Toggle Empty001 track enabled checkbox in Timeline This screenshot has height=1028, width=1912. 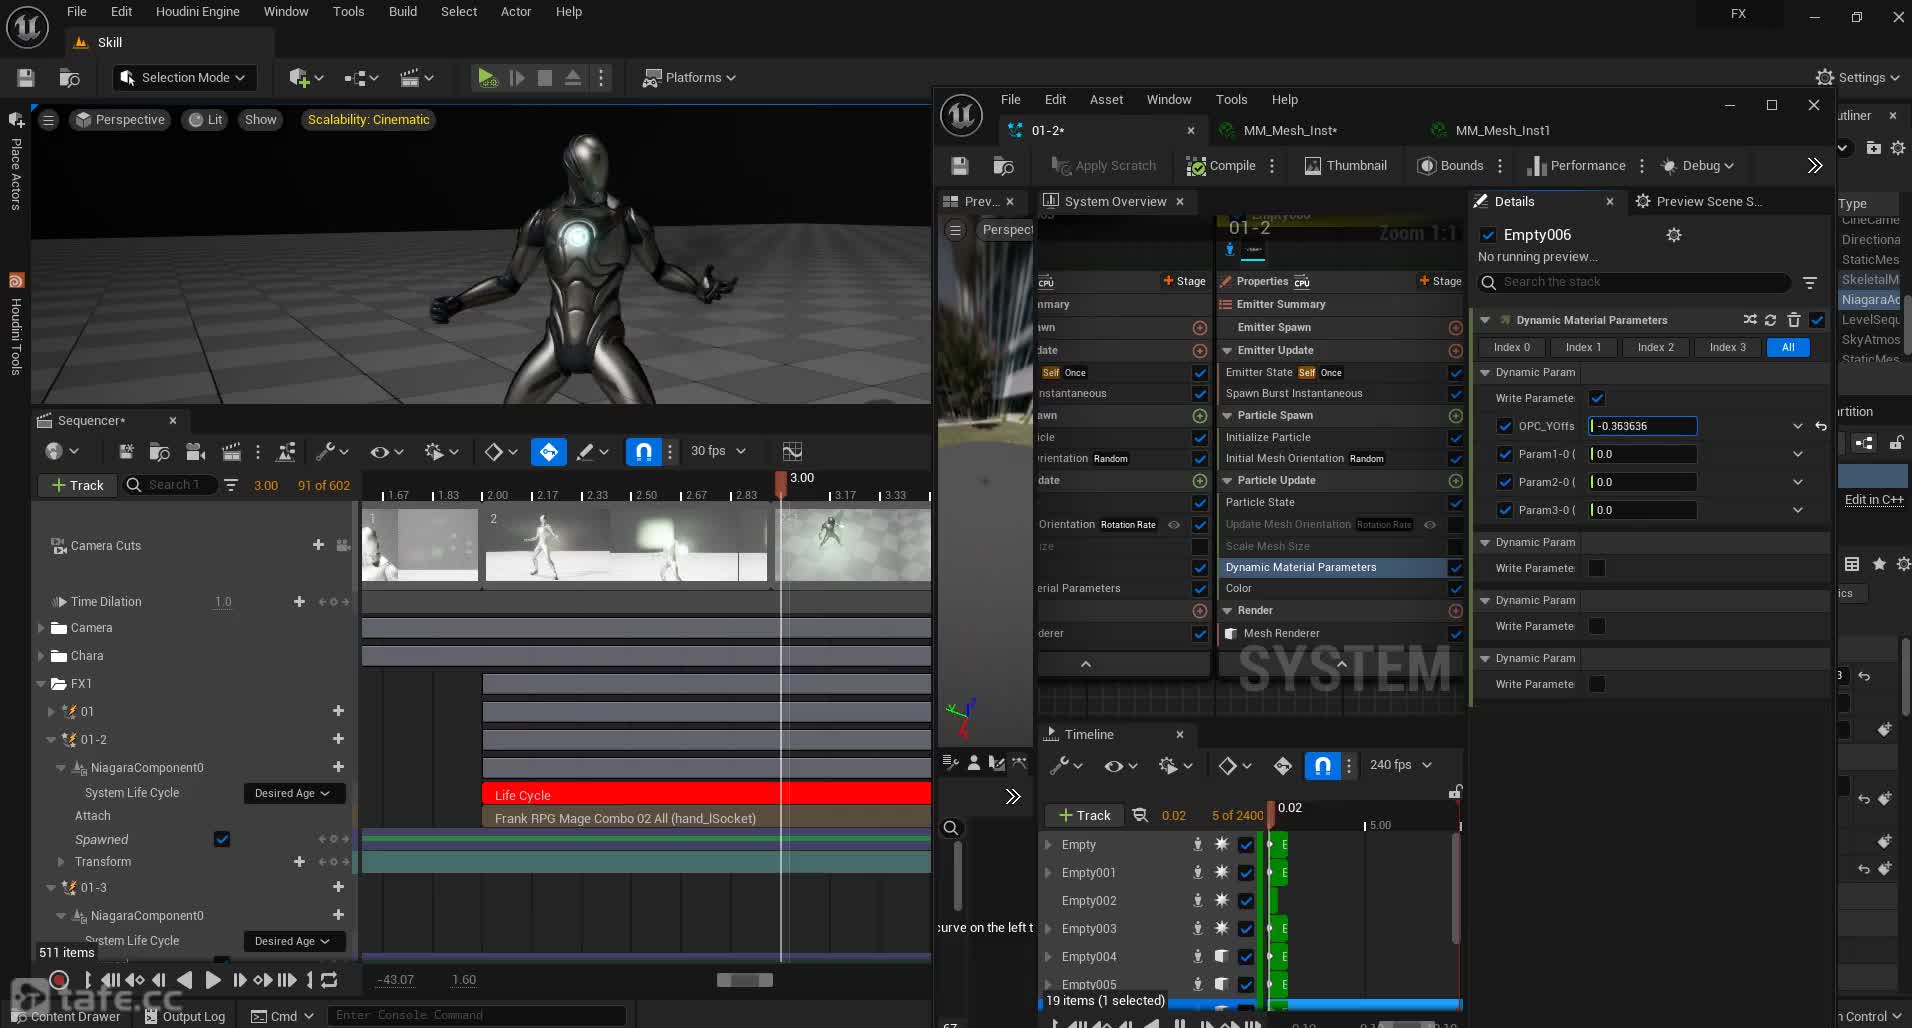pos(1246,873)
